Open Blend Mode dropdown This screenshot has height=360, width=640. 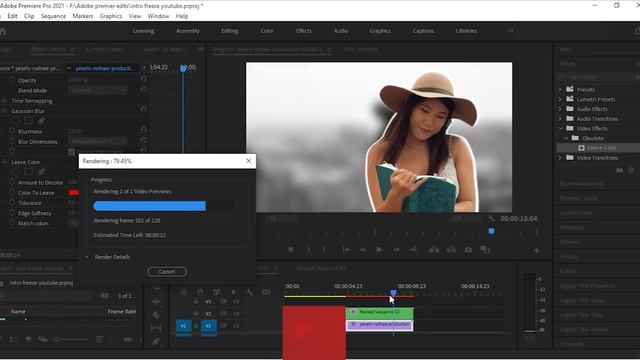[98, 90]
